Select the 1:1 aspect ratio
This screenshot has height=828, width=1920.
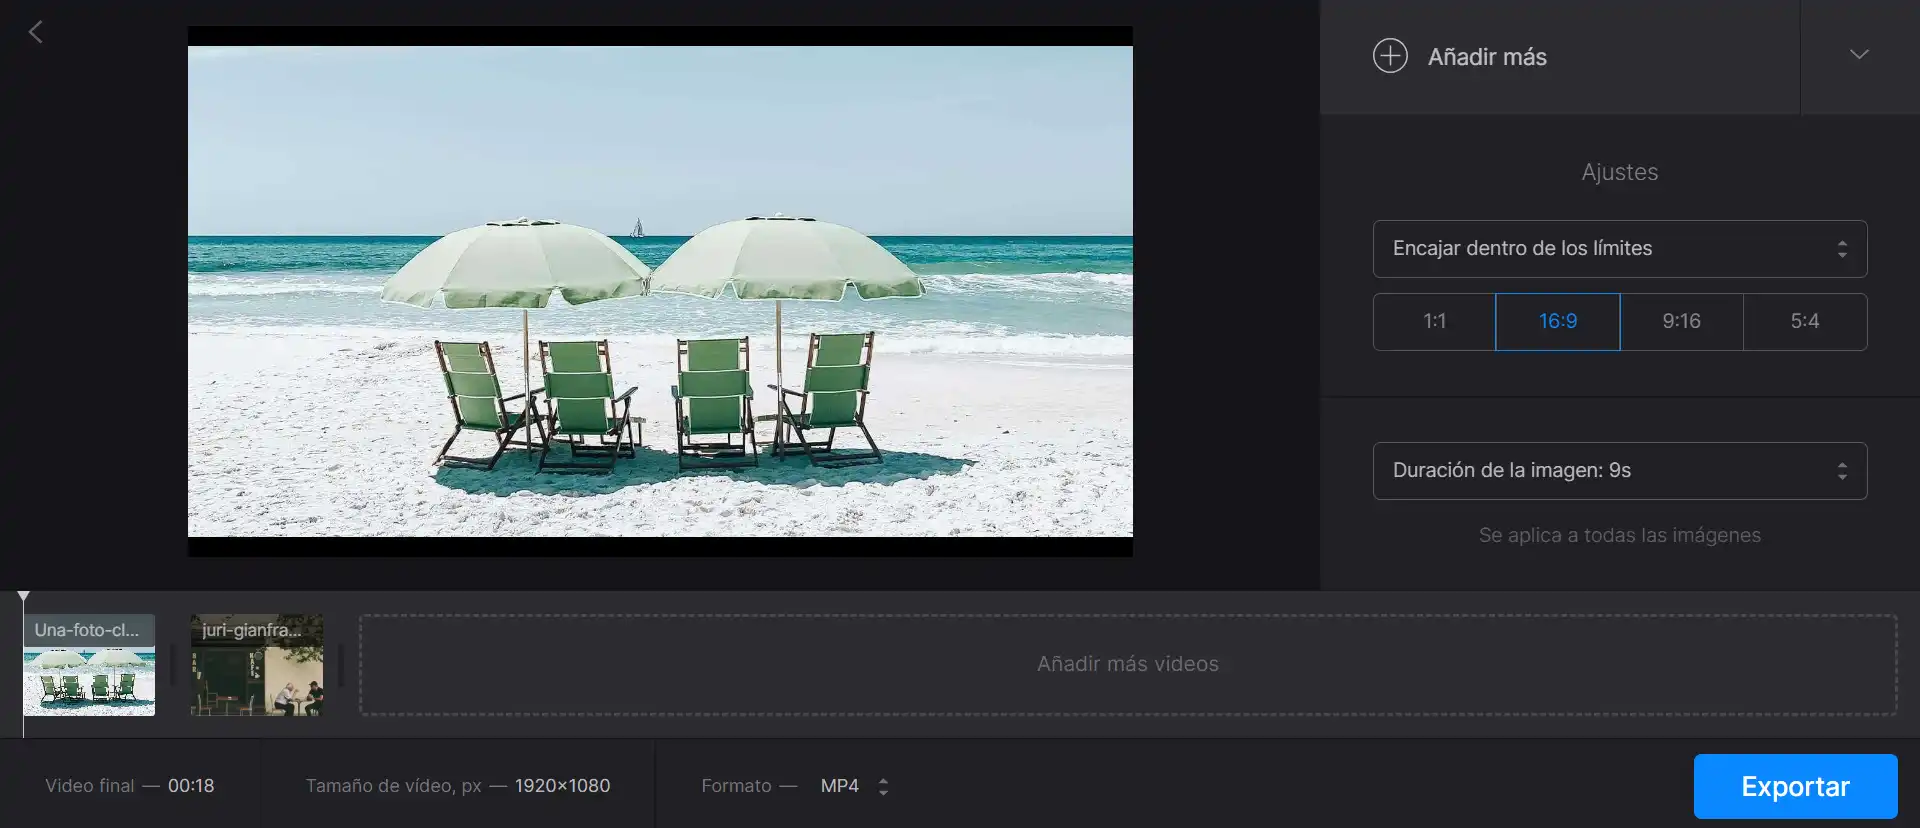coord(1434,322)
